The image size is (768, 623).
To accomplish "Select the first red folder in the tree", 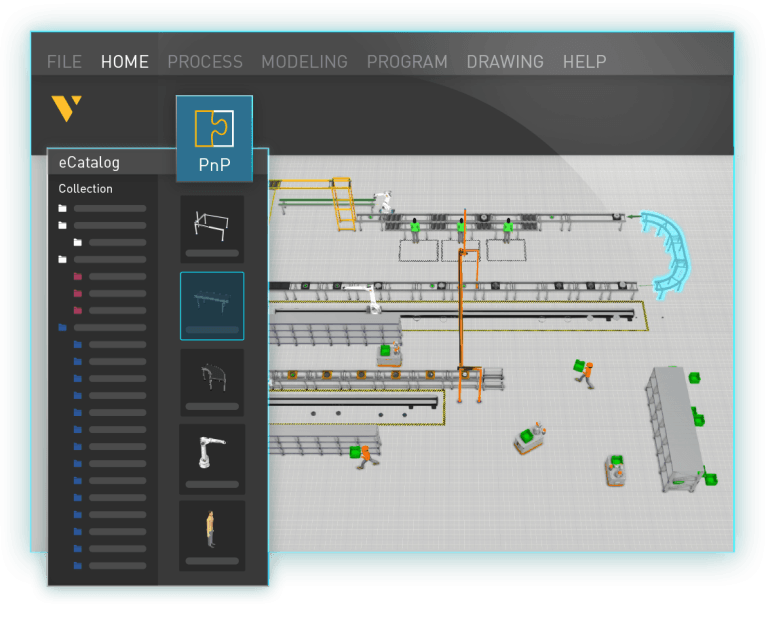I will tap(78, 276).
